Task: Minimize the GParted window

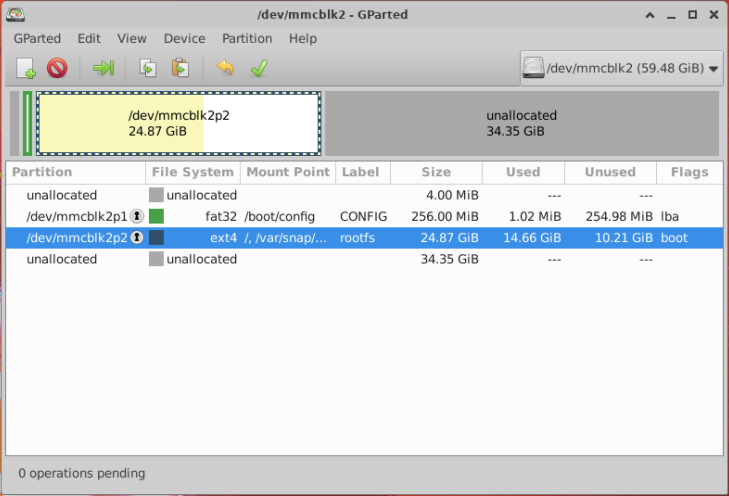Action: [x=671, y=15]
